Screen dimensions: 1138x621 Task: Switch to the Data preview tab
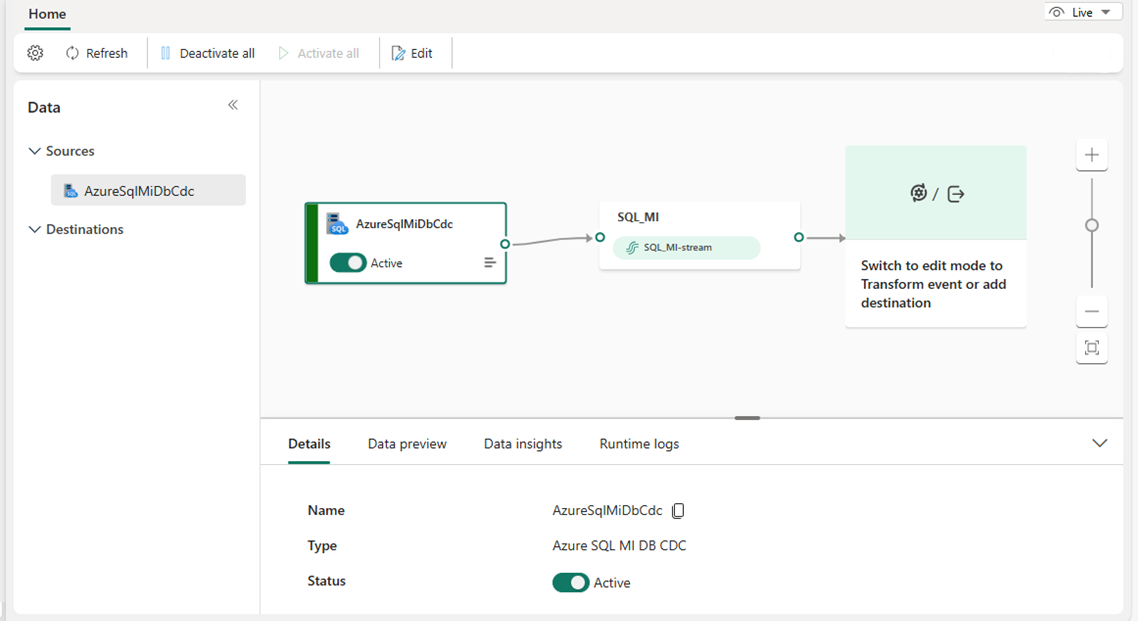[x=407, y=443]
